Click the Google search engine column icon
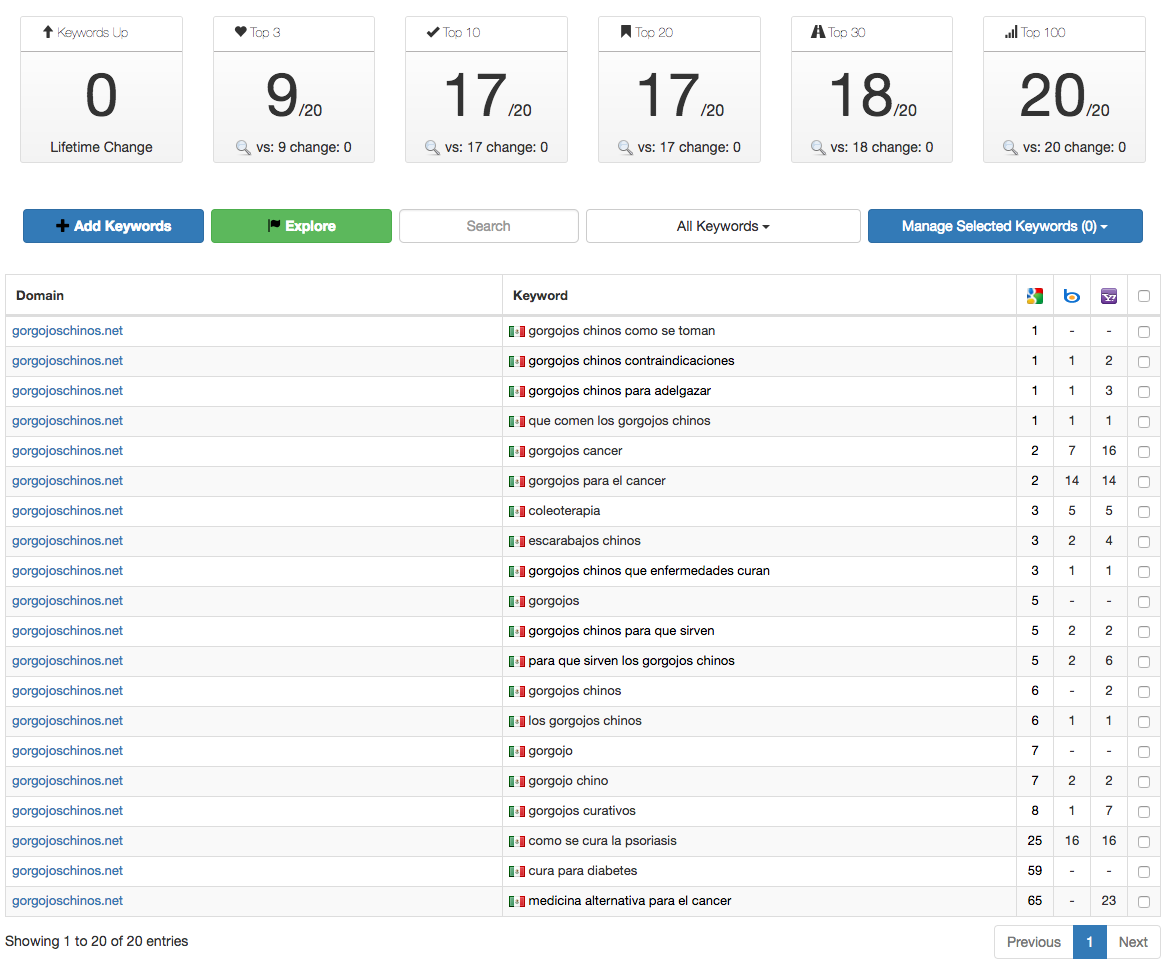The width and height of the screenshot is (1167, 969). tap(1035, 296)
